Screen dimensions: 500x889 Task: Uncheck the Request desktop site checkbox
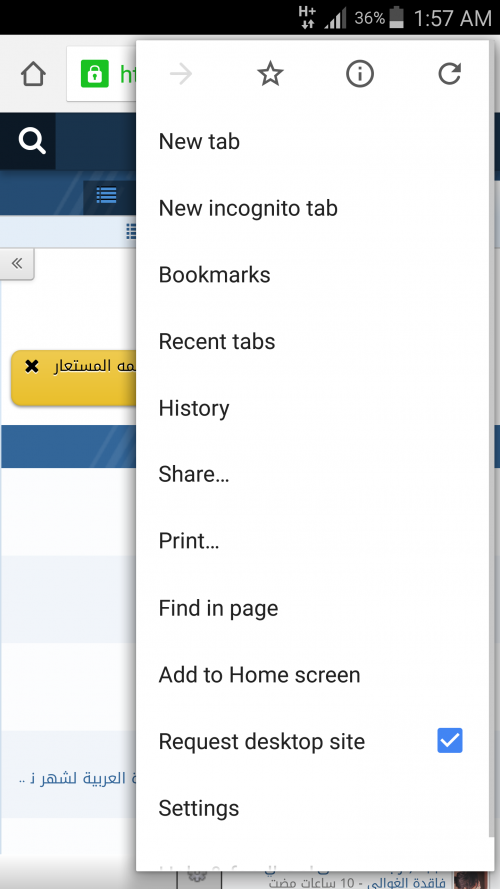click(x=450, y=740)
